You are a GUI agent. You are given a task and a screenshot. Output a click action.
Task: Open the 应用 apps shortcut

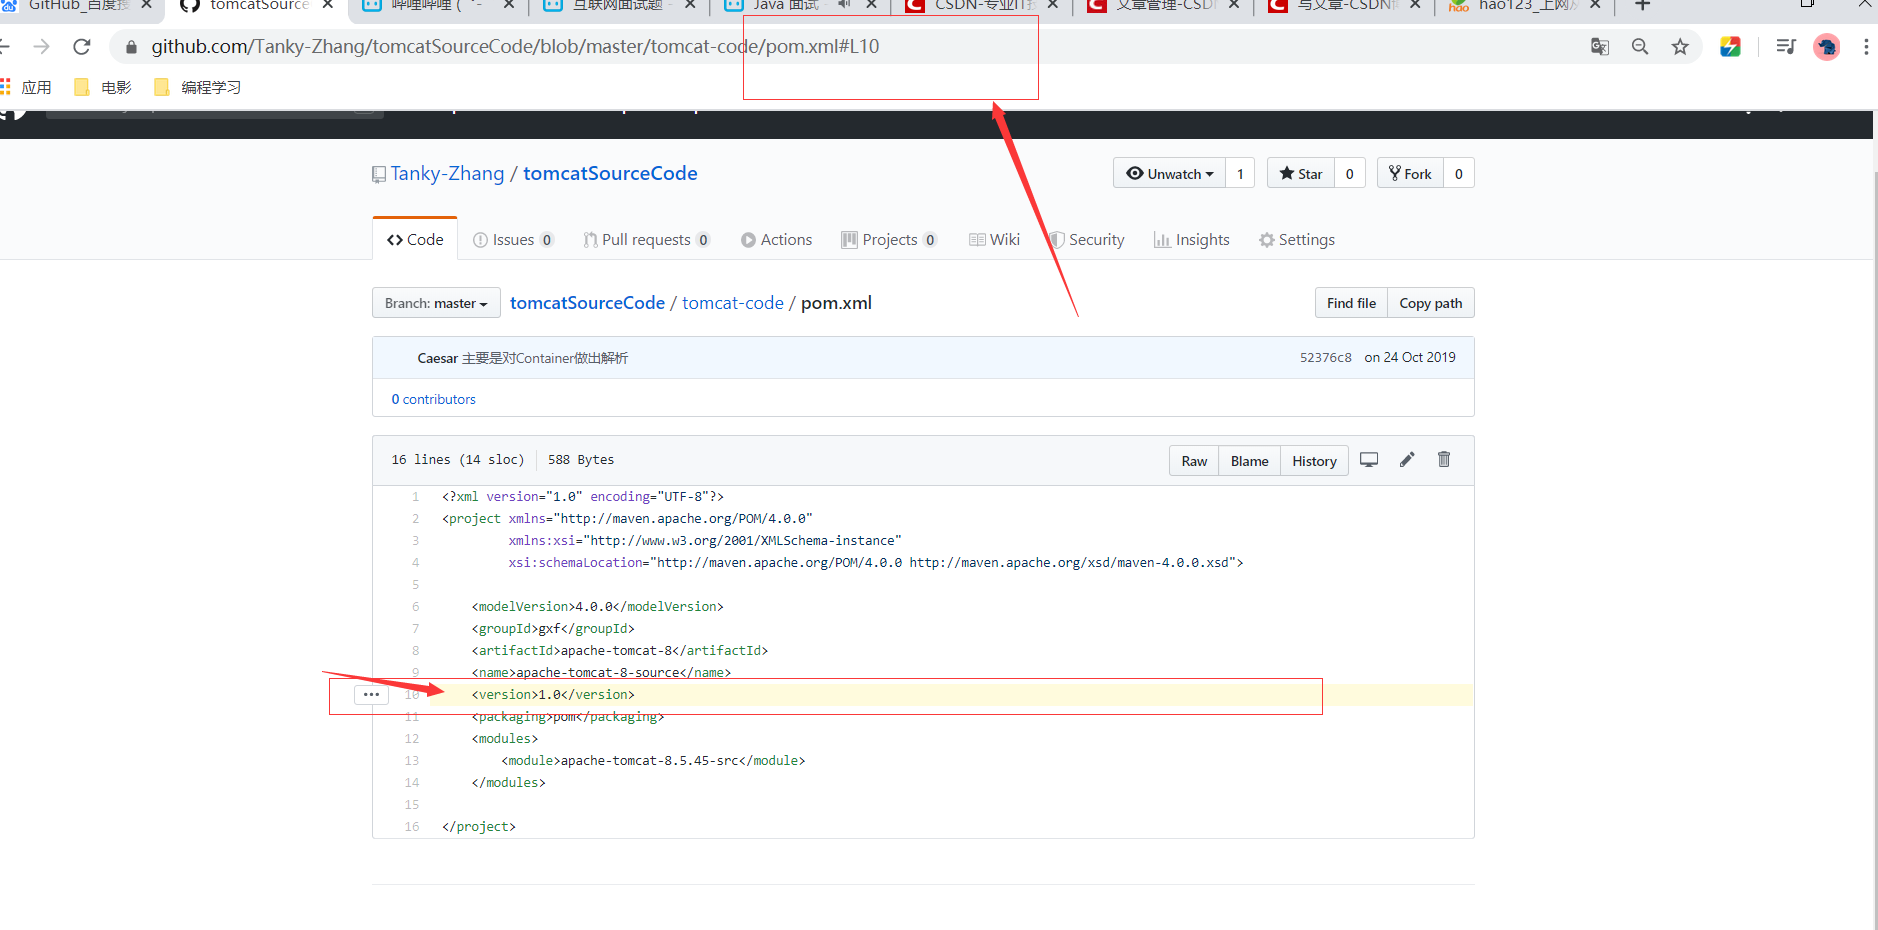(x=26, y=87)
